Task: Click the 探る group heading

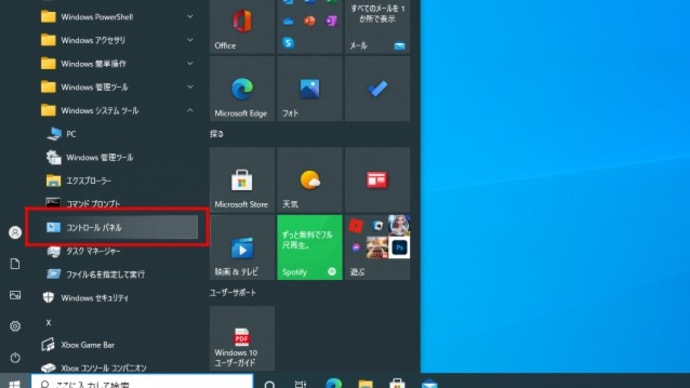Action: 217,134
